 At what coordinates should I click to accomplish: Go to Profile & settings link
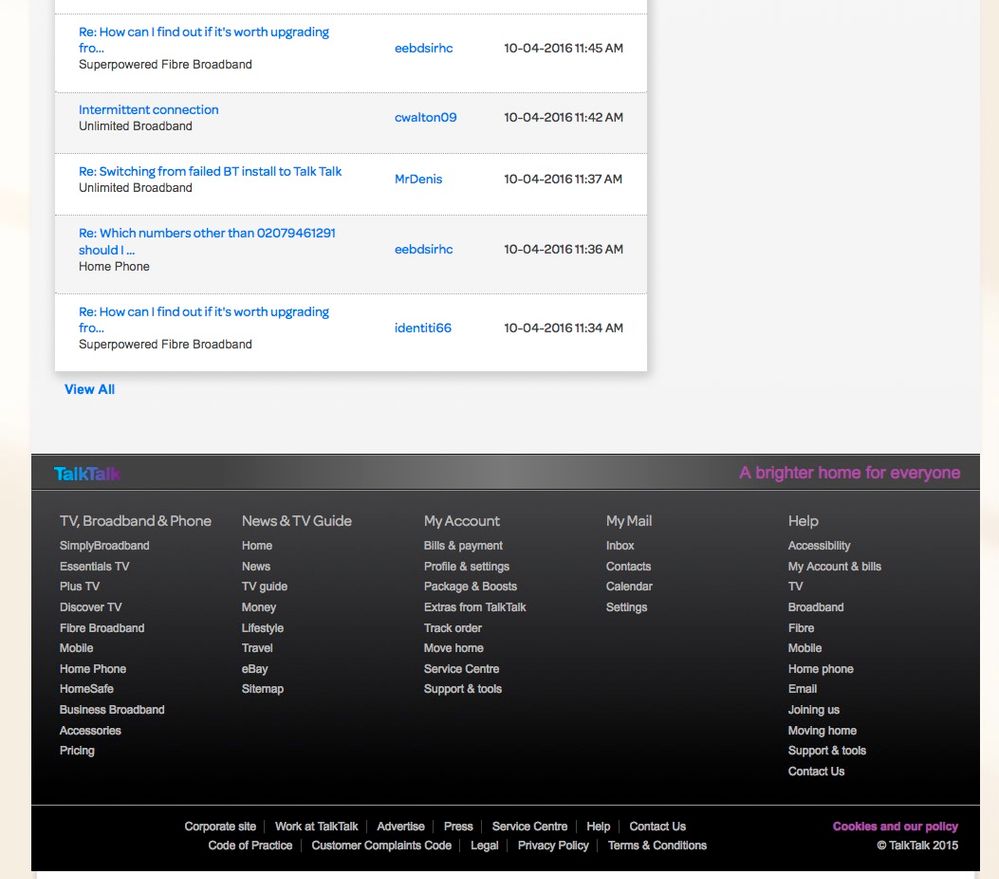pos(467,566)
